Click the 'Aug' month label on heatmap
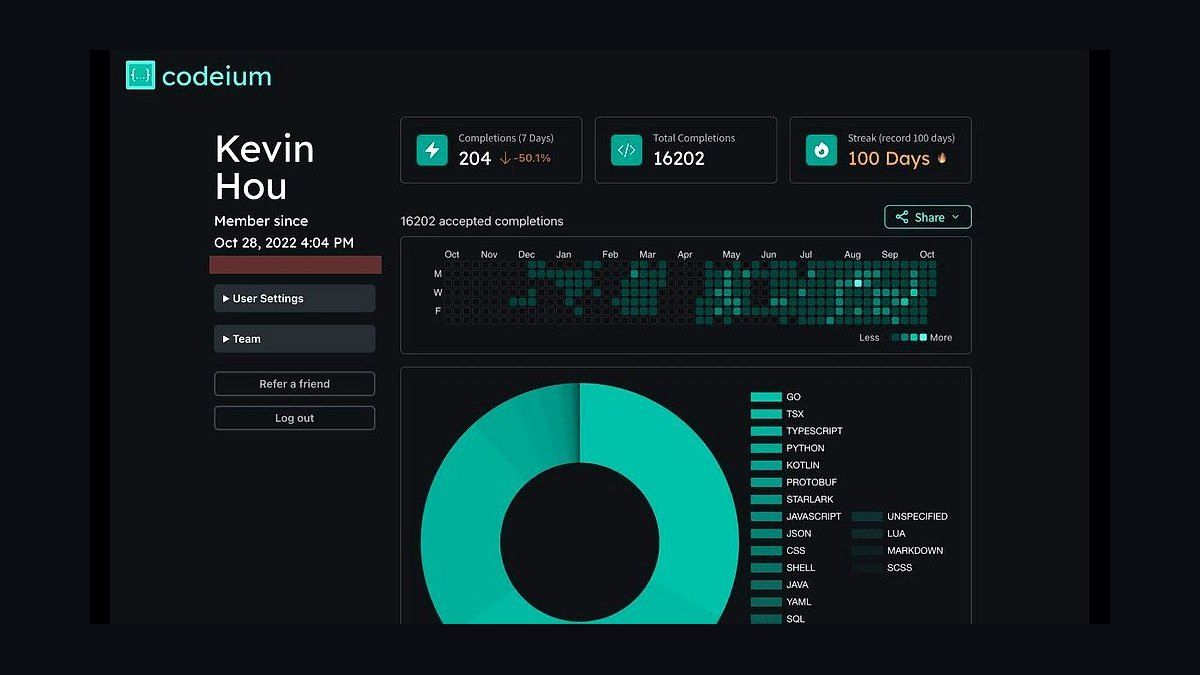Image resolution: width=1200 pixels, height=675 pixels. (852, 255)
